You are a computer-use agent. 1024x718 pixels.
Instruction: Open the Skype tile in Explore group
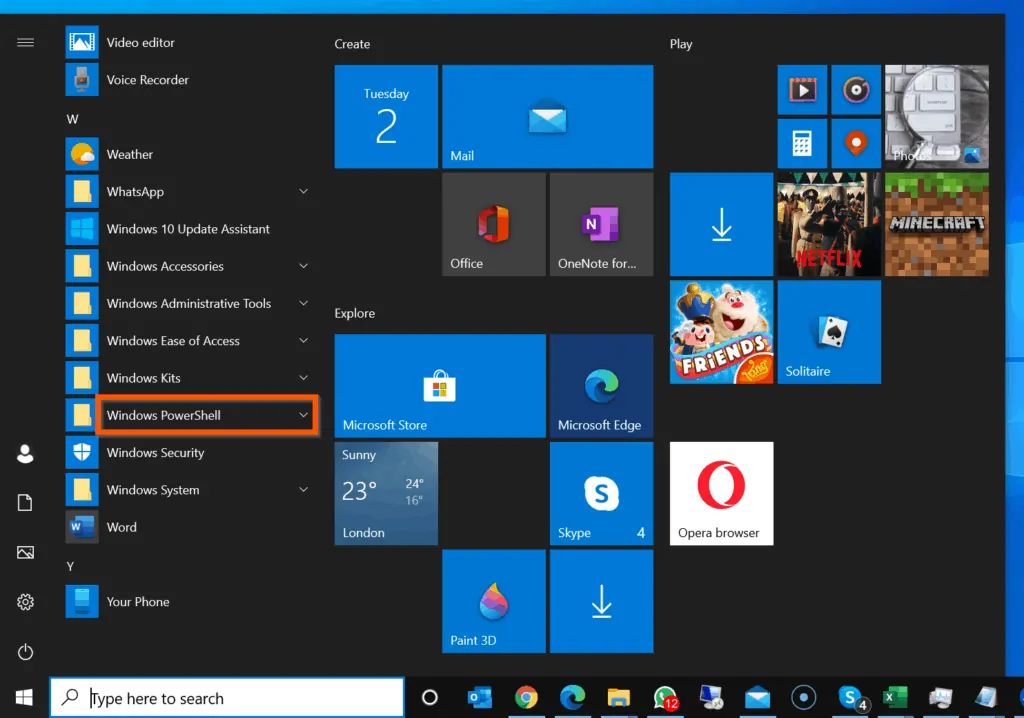(601, 493)
